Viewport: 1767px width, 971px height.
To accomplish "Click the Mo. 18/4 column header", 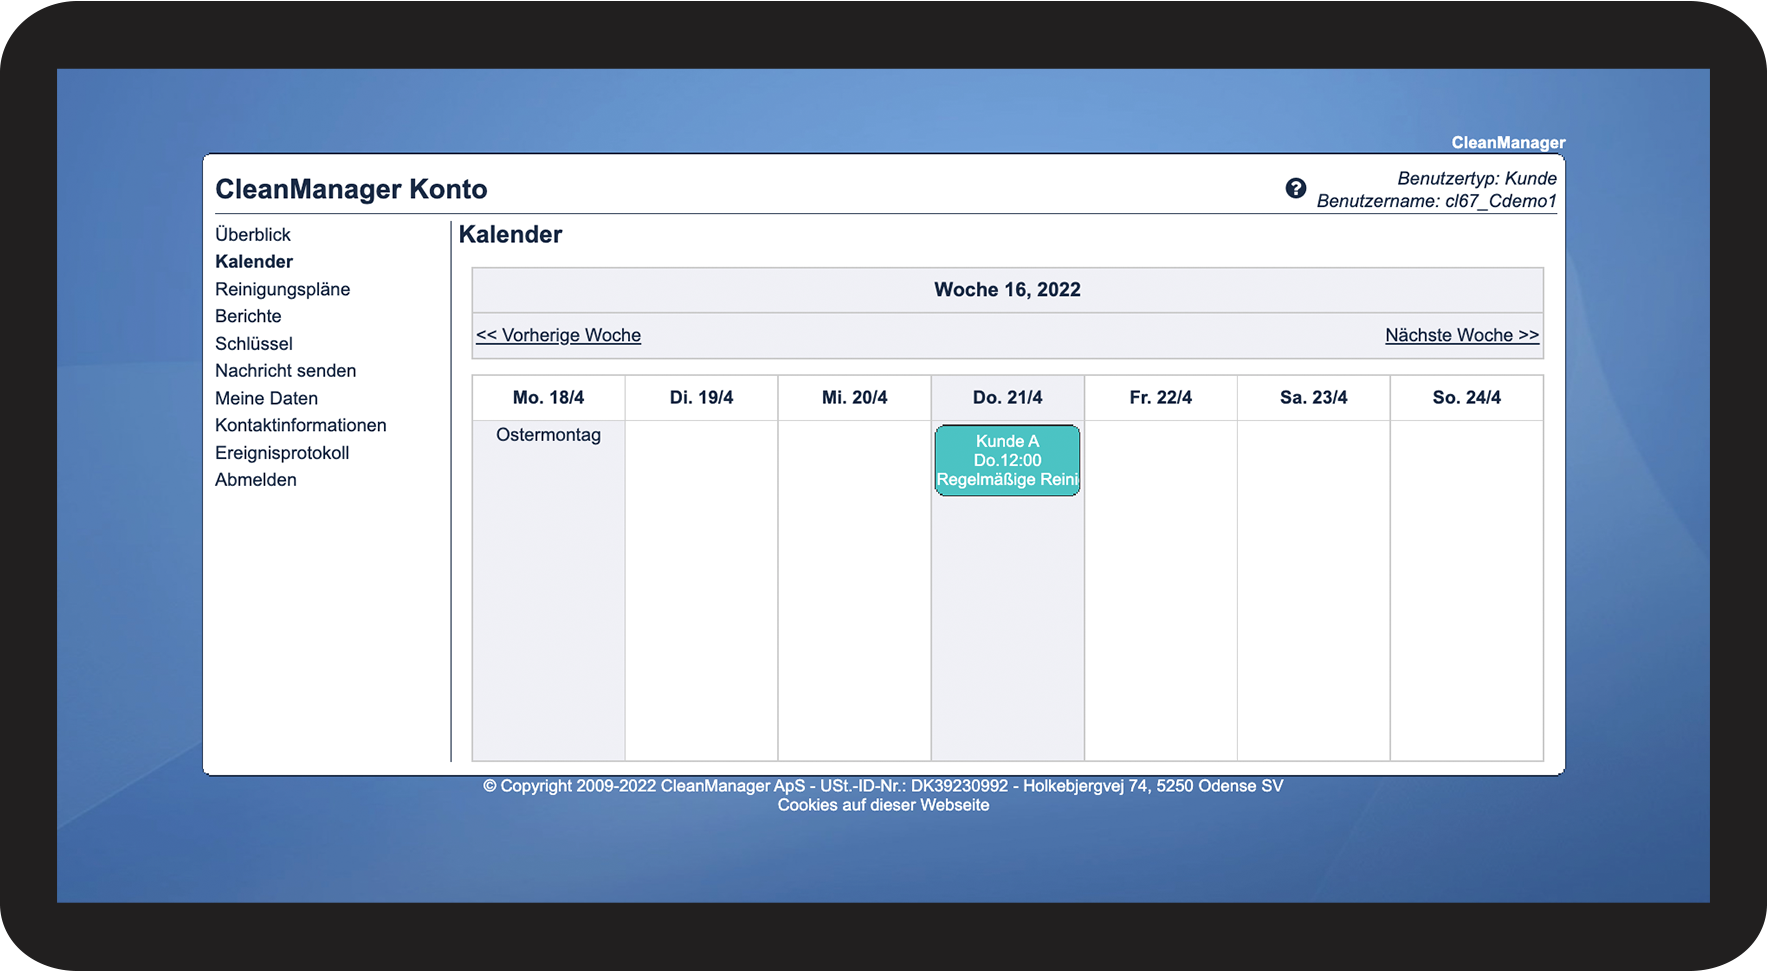I will [548, 397].
